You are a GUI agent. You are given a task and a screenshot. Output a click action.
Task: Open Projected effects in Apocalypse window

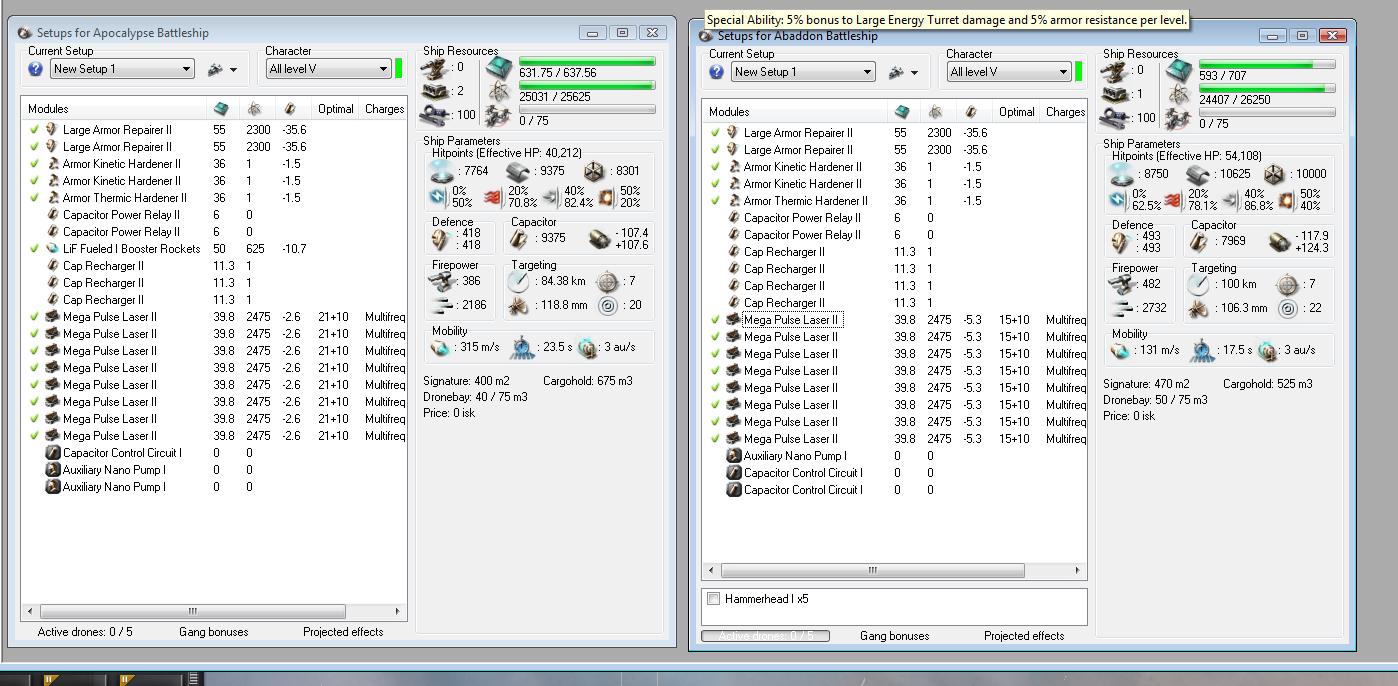(x=343, y=632)
